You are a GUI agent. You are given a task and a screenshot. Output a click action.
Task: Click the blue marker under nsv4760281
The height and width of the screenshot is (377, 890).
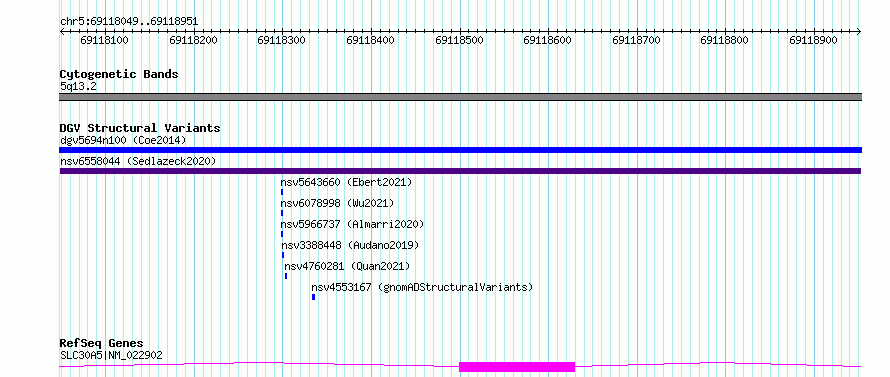pyautogui.click(x=286, y=276)
